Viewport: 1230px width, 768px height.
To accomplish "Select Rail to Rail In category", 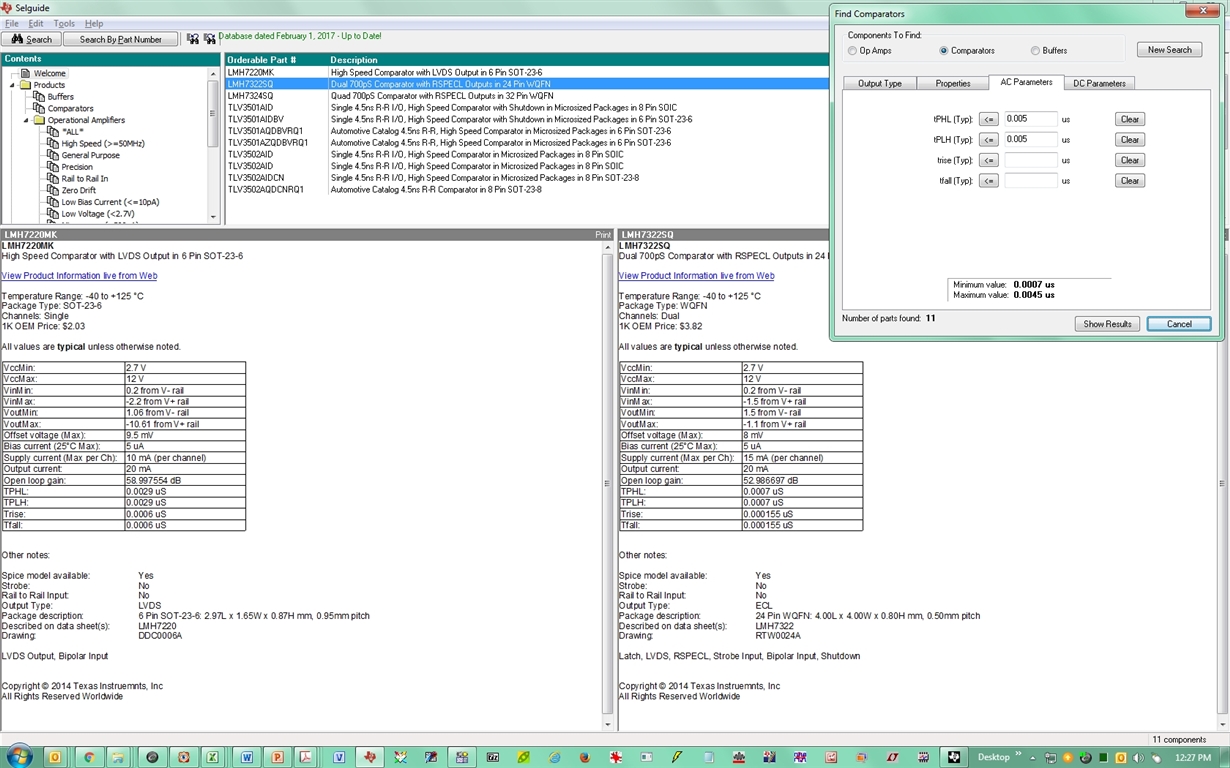I will pyautogui.click(x=85, y=179).
